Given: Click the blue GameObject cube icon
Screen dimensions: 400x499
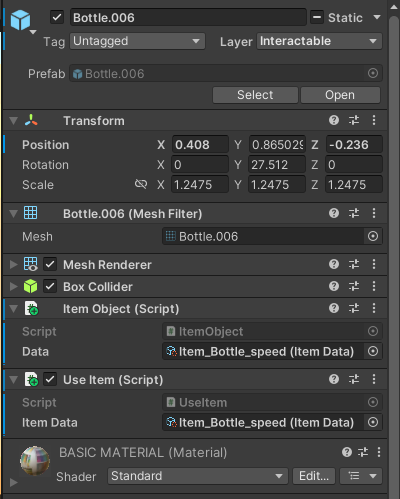Looking at the screenshot, I should (20, 20).
